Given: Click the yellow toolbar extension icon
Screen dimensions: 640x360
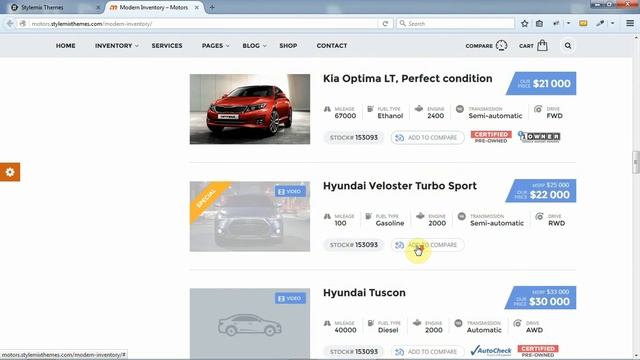Looking at the screenshot, I should [x=583, y=23].
